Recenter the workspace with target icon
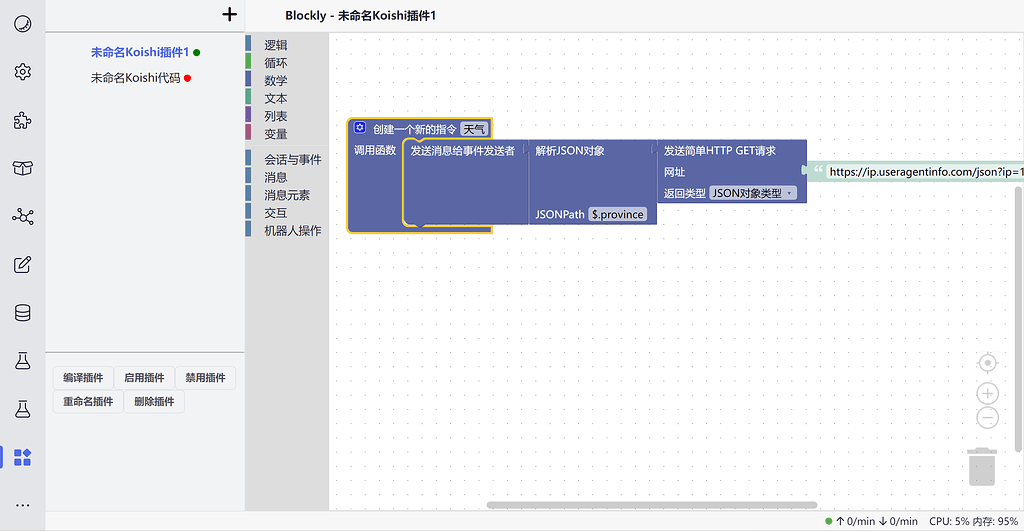The width and height of the screenshot is (1024, 531). (987, 362)
